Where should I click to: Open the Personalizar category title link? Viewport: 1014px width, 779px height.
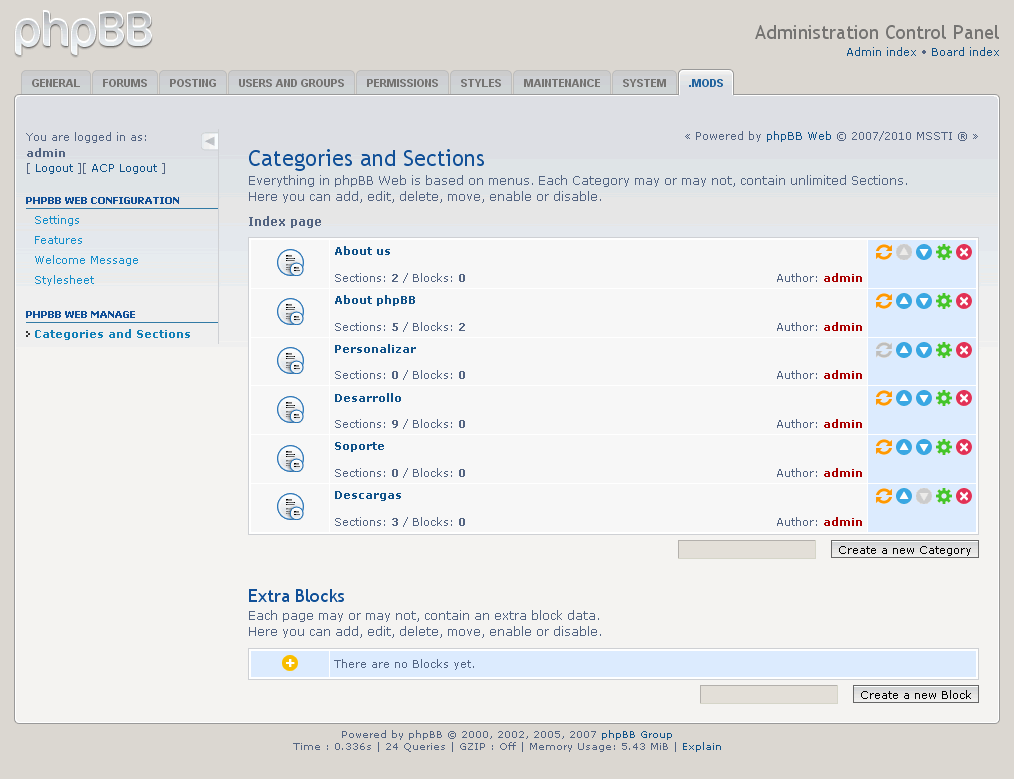(375, 349)
